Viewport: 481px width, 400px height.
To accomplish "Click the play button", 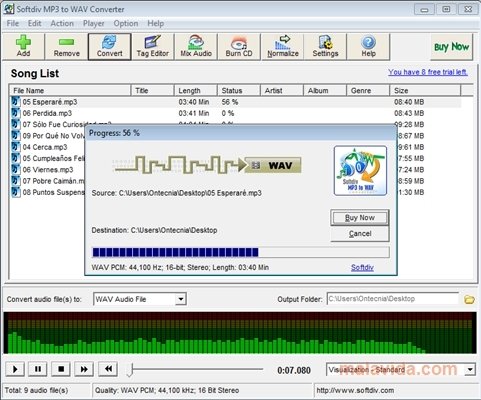I will [x=15, y=369].
